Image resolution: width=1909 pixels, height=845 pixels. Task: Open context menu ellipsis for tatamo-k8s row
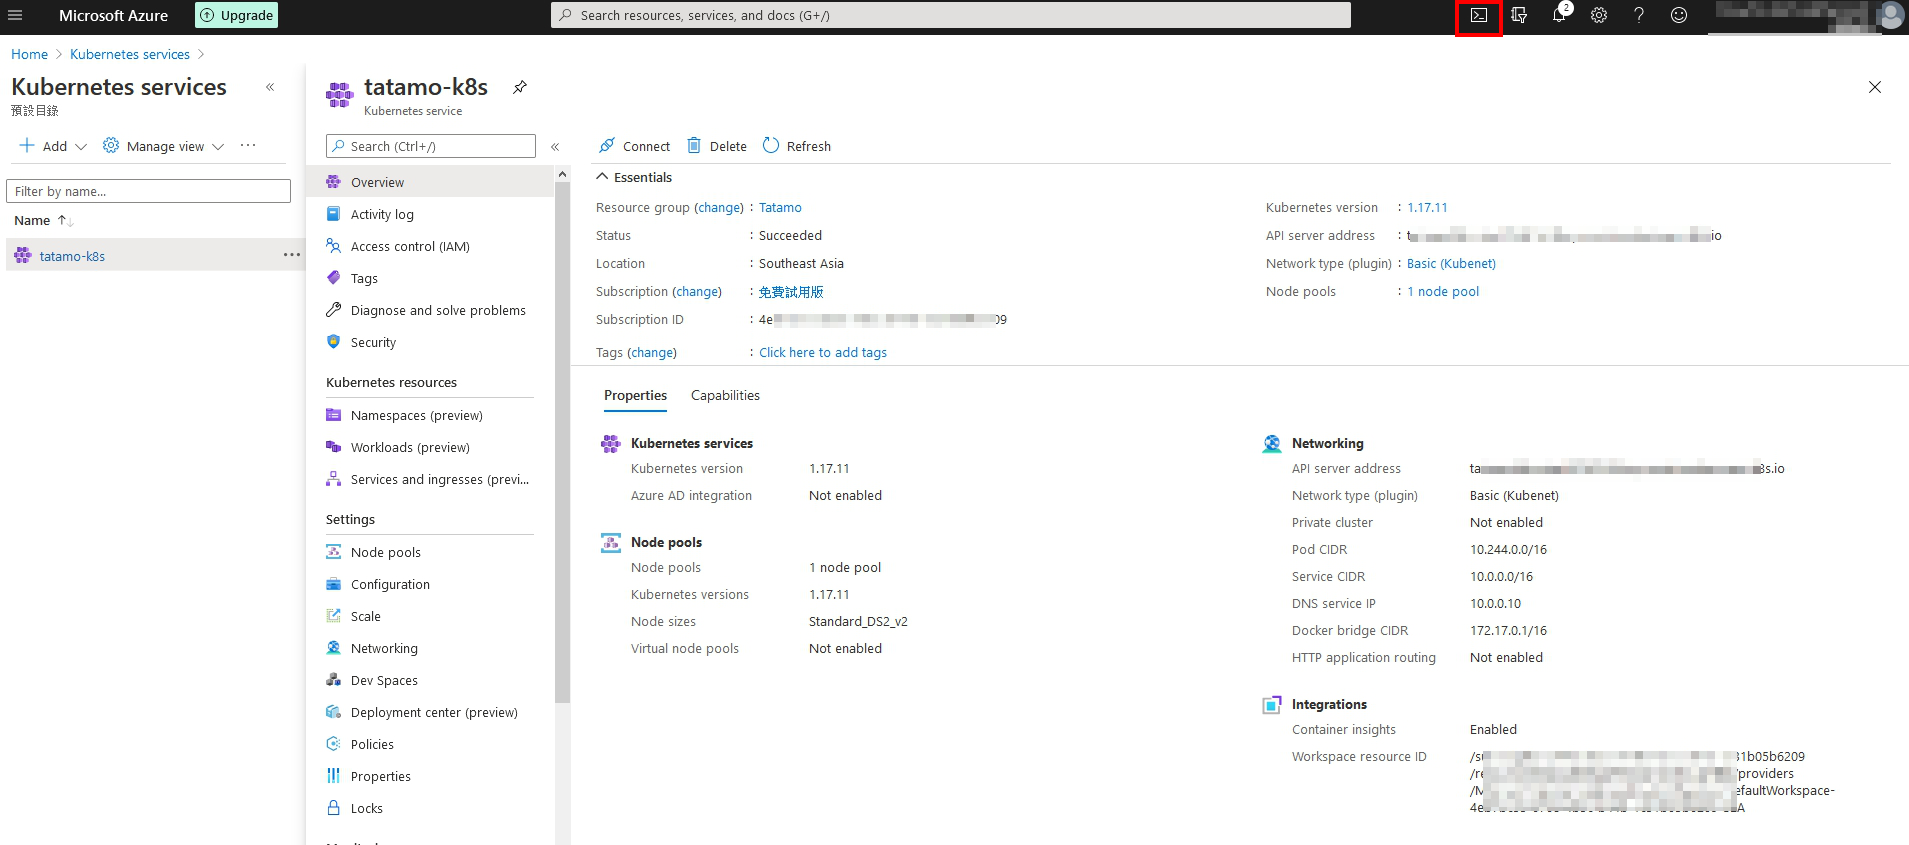tap(291, 255)
